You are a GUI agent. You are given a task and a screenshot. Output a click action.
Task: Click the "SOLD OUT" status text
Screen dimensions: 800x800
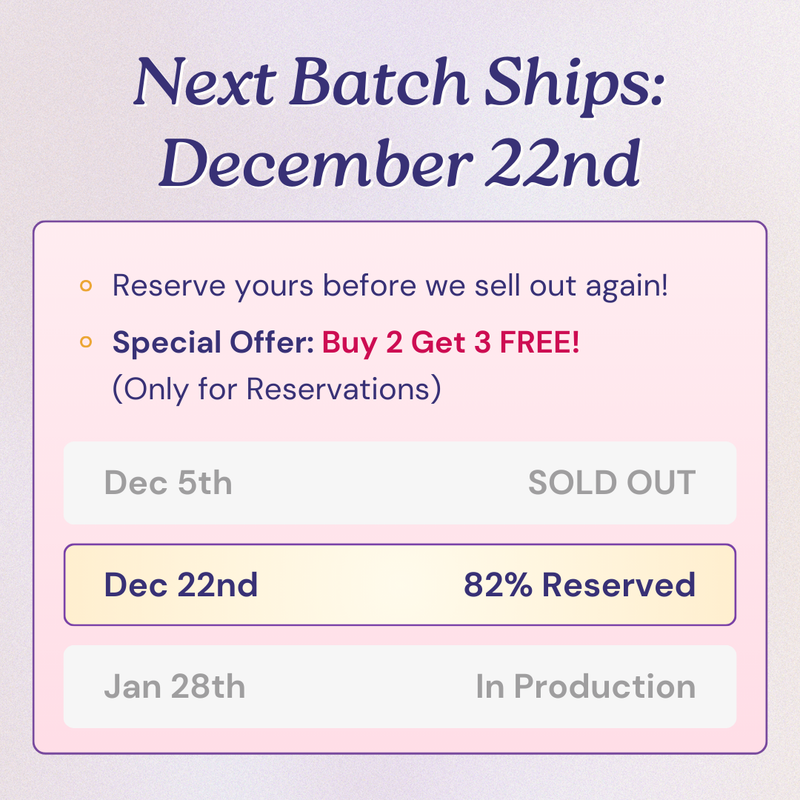tap(611, 483)
